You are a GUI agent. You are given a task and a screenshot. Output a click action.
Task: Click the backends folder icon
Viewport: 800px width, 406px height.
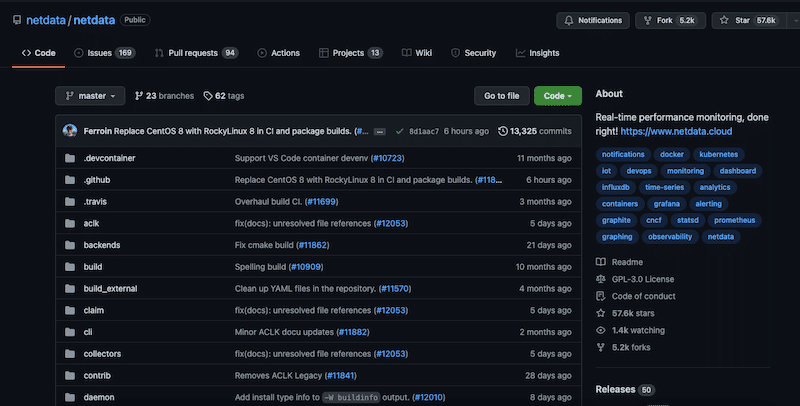pyautogui.click(x=70, y=245)
